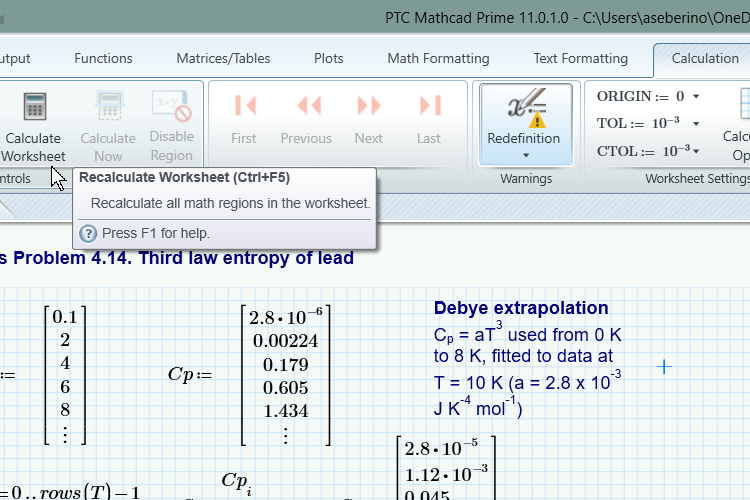
Task: Toggle the Redefinition warnings button
Action: click(x=525, y=113)
